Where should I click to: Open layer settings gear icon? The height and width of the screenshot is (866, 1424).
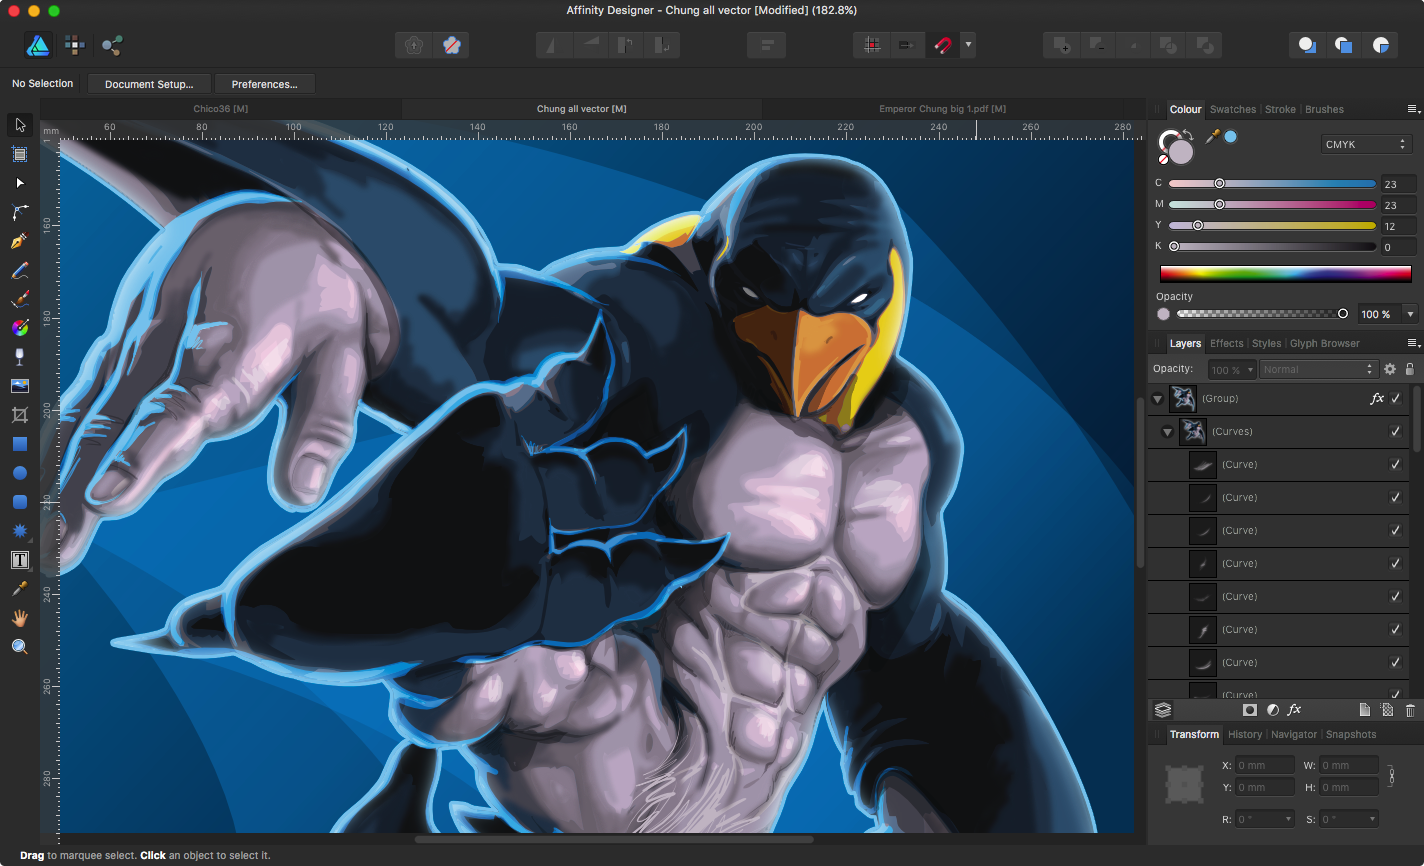coord(1389,369)
